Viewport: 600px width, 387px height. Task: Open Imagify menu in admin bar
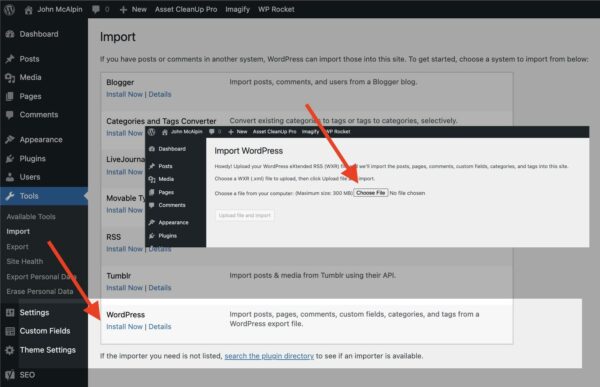point(237,9)
